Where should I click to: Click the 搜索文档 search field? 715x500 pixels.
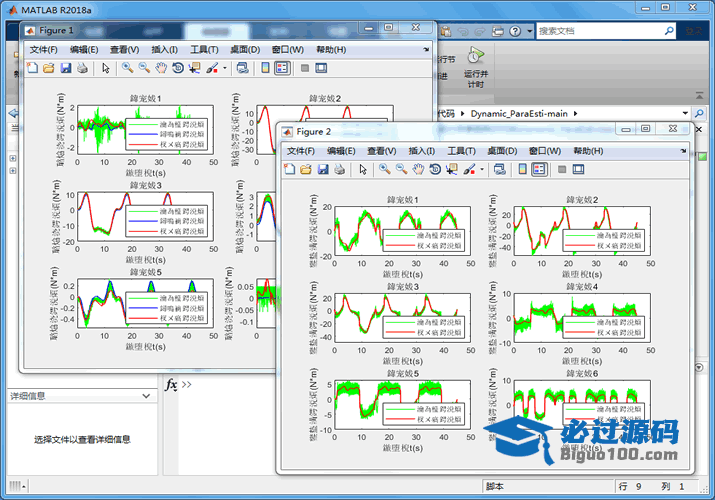pos(600,31)
